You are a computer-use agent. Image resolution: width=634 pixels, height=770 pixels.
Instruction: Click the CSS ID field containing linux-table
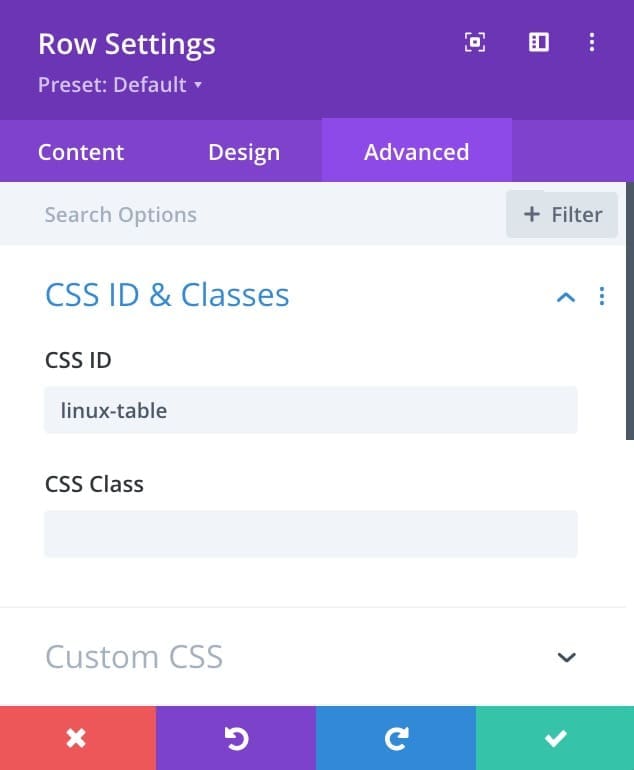click(311, 410)
